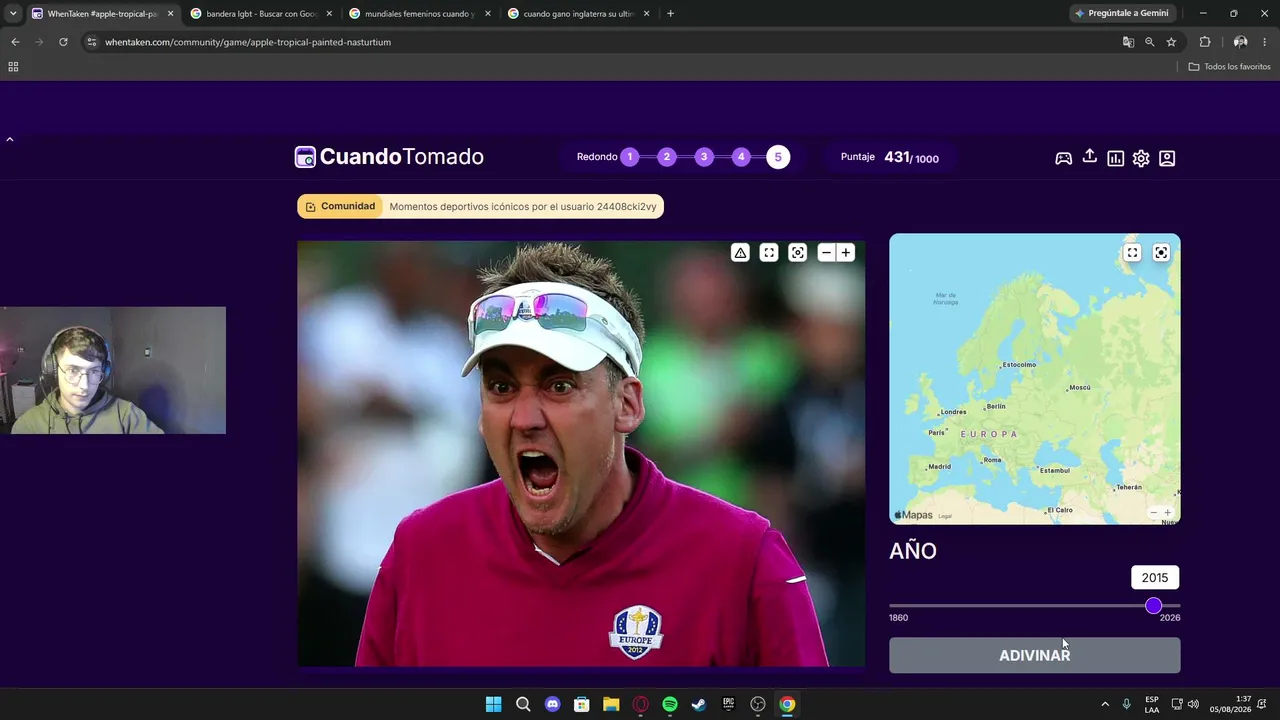Go to round 3 indicator
1280x720 pixels.
(704, 157)
